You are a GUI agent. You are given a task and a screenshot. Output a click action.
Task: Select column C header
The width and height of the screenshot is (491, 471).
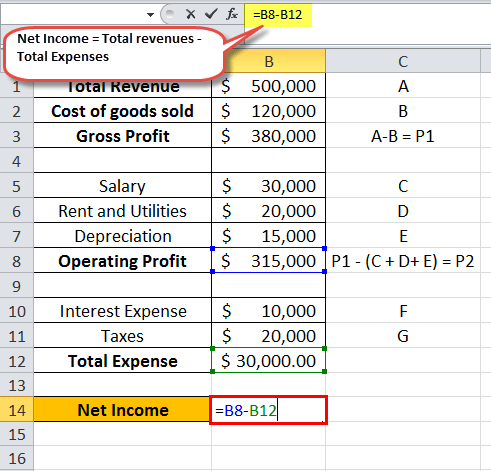coord(403,61)
